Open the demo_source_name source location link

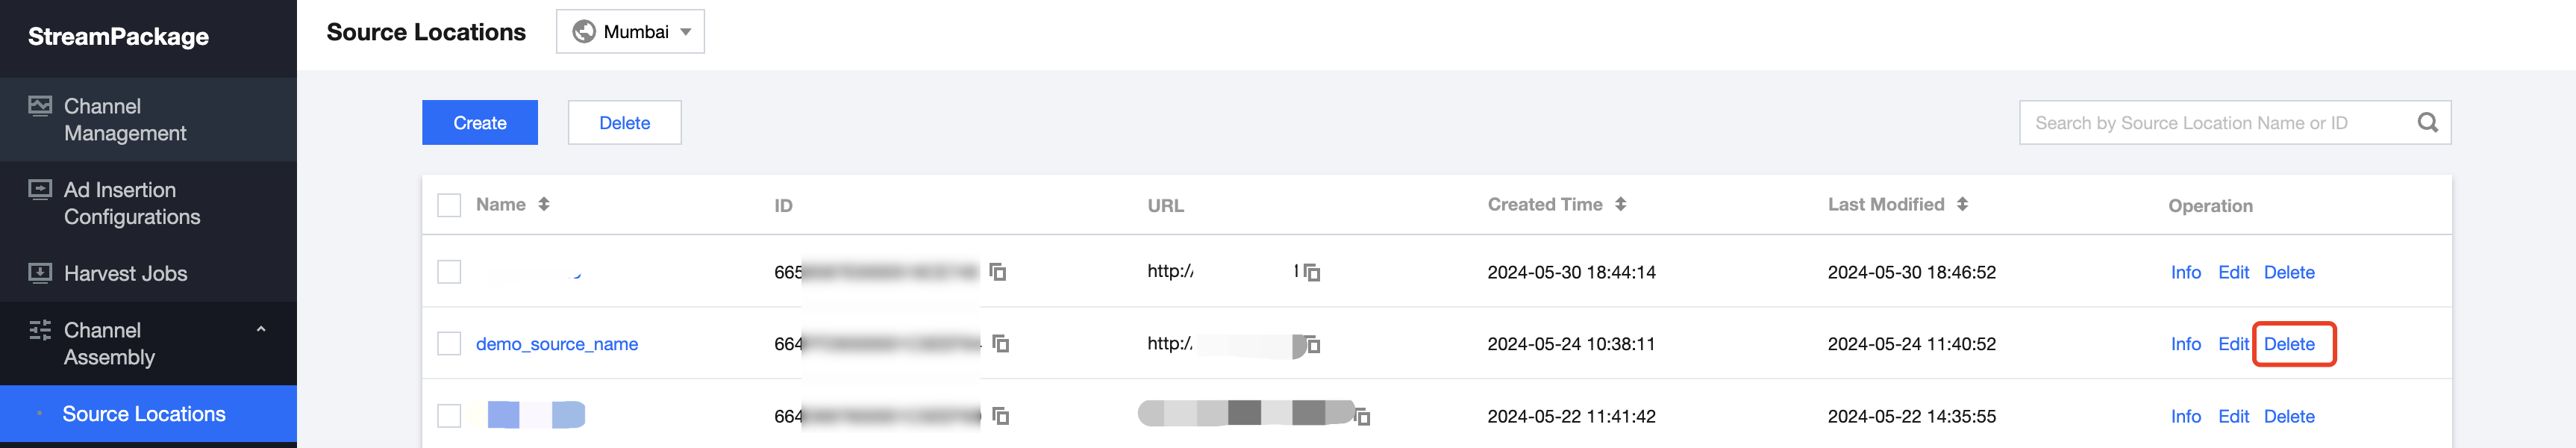click(556, 344)
